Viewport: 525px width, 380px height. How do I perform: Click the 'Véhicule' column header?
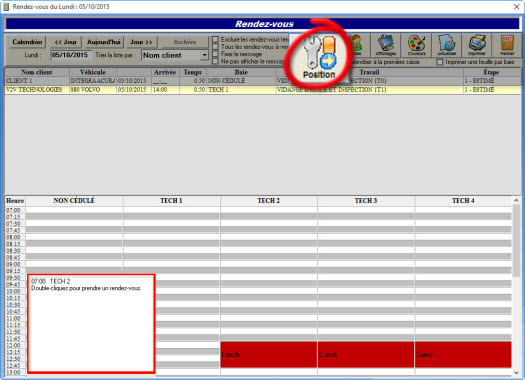tap(93, 72)
